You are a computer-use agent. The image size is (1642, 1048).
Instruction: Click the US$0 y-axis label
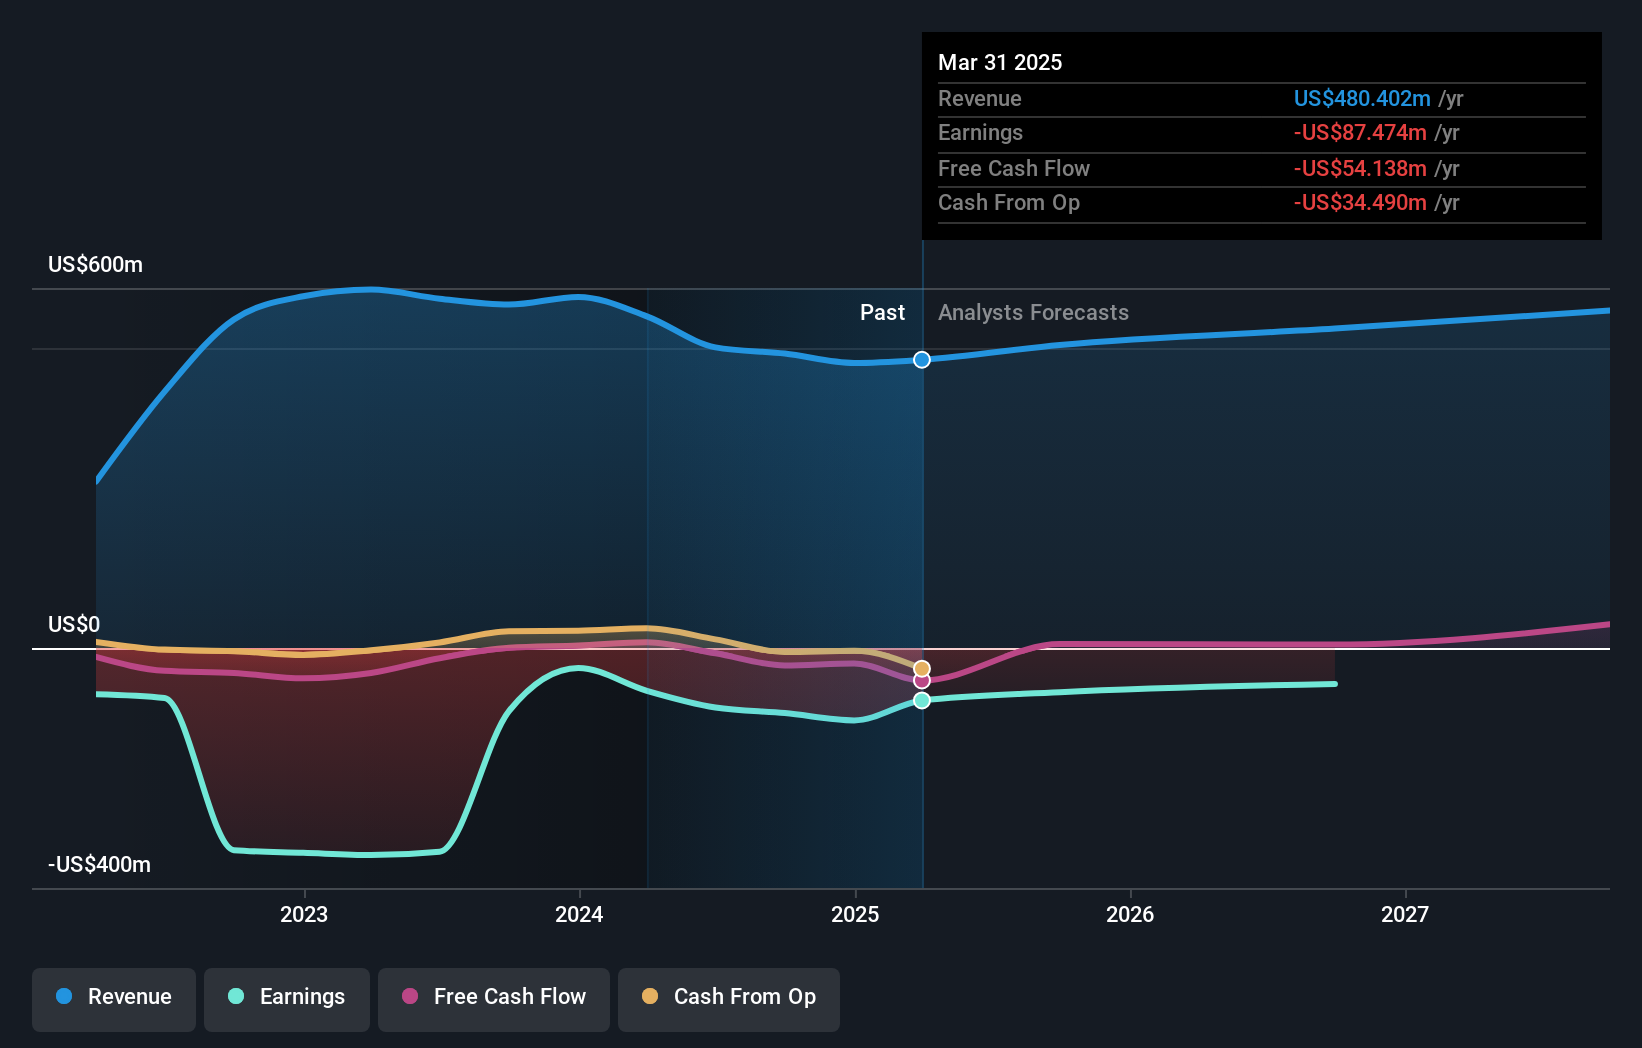point(74,625)
